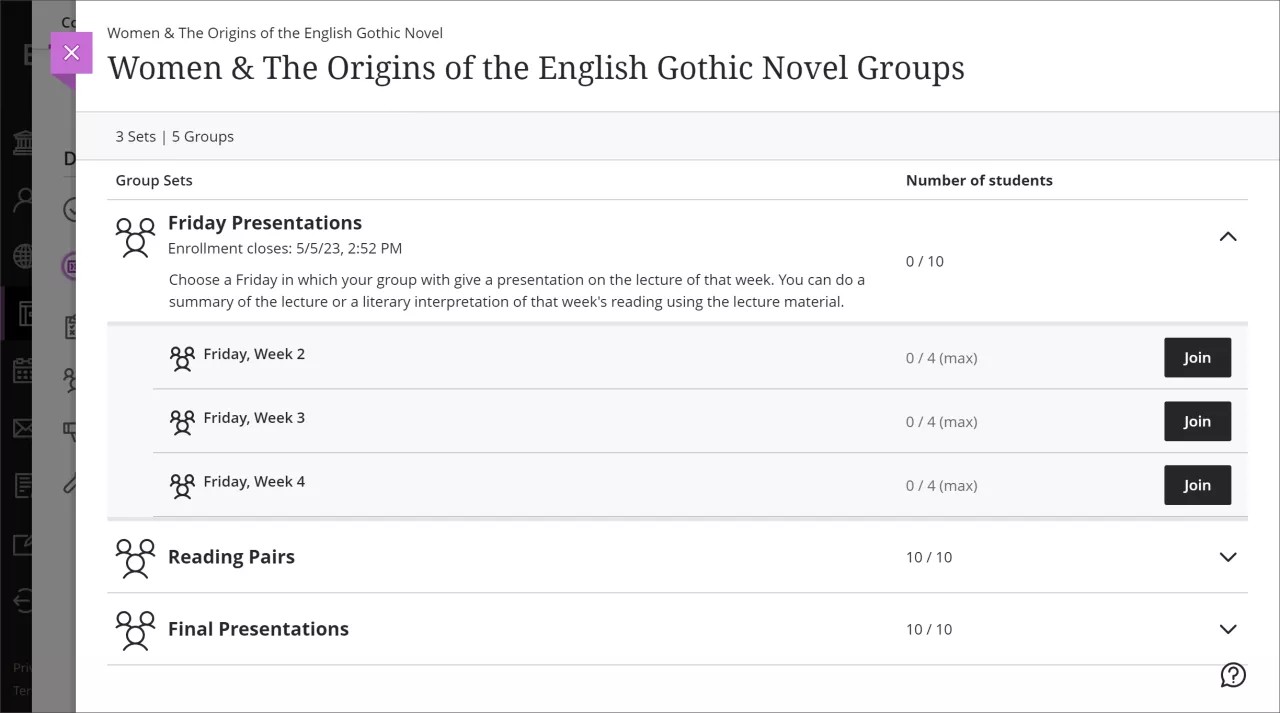Click the group icon beside Friday Presentations
This screenshot has width=1280, height=713.
[136, 237]
